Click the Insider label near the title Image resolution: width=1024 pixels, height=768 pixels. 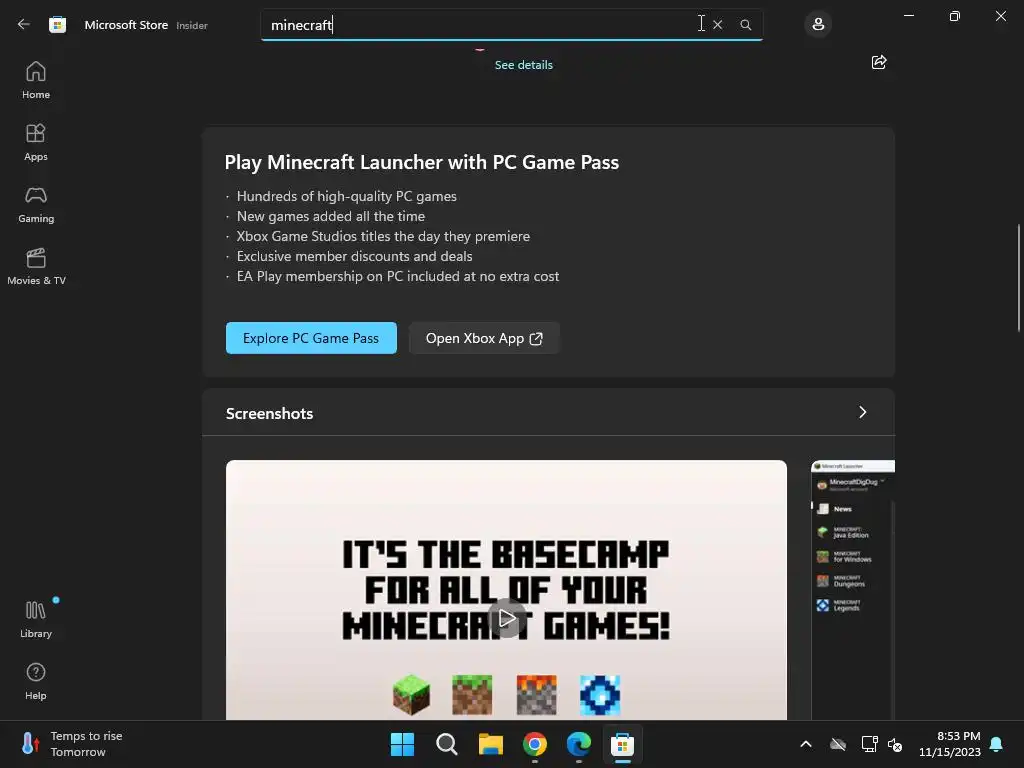(192, 25)
